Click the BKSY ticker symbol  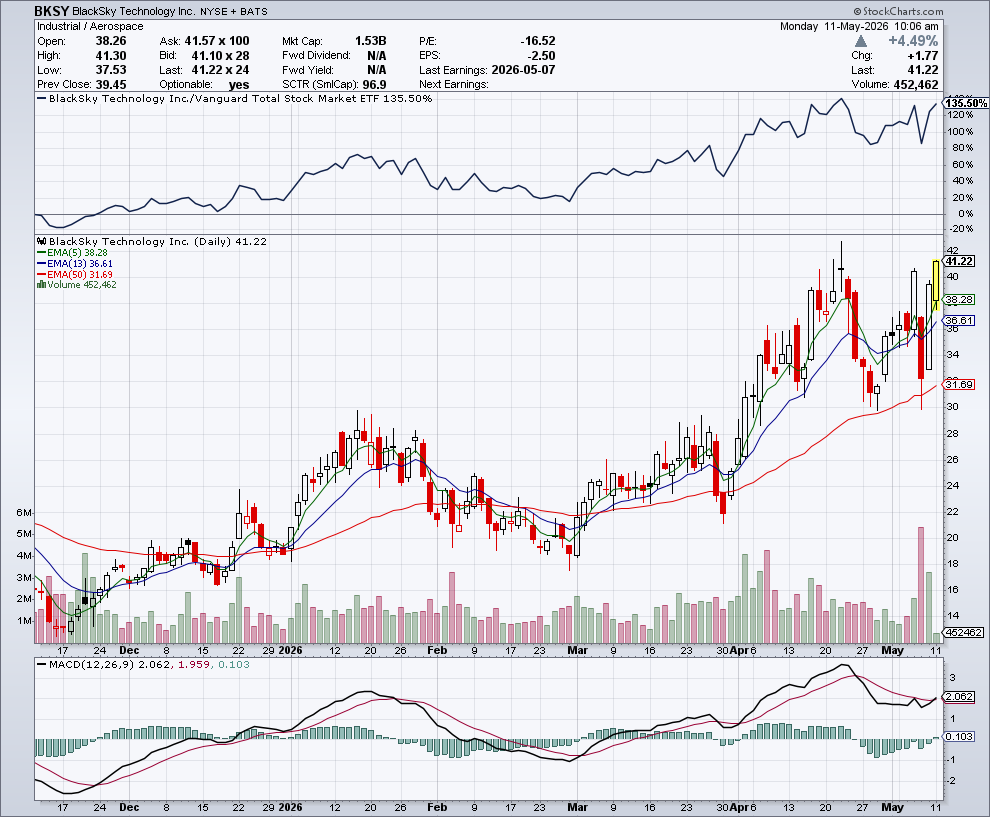pos(52,11)
